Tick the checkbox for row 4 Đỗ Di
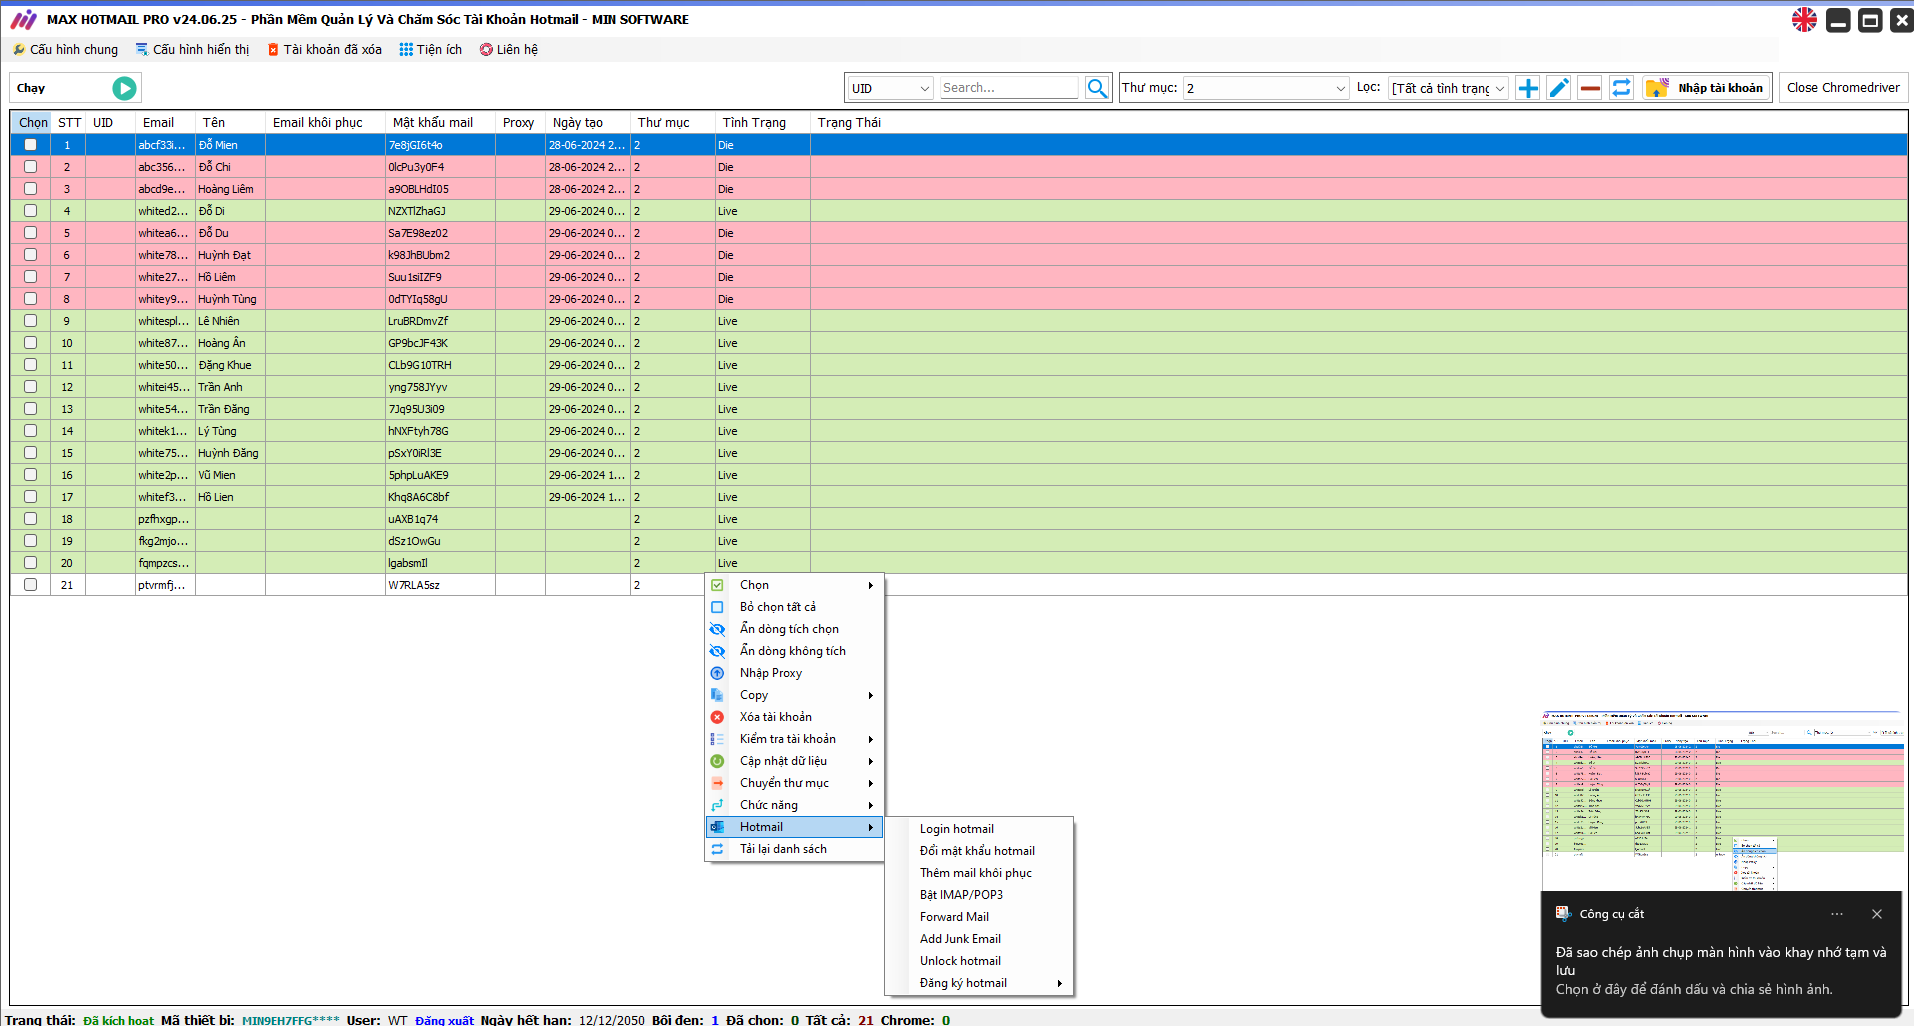1914x1026 pixels. point(31,211)
